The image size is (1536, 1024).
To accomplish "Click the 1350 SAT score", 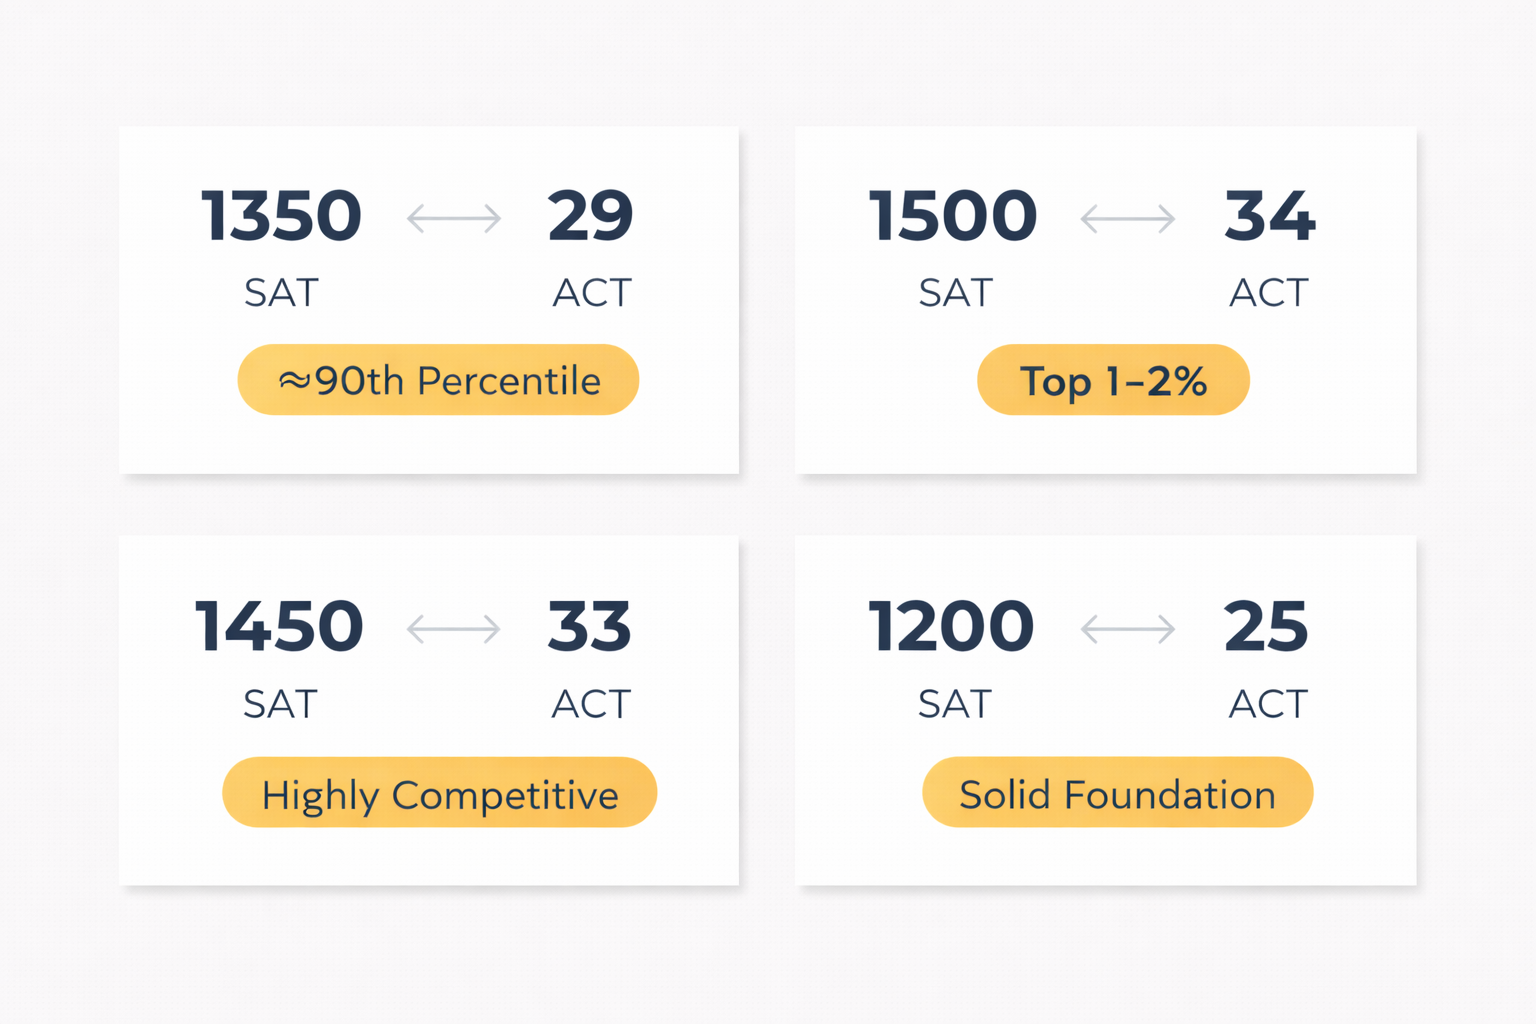I will click(281, 216).
